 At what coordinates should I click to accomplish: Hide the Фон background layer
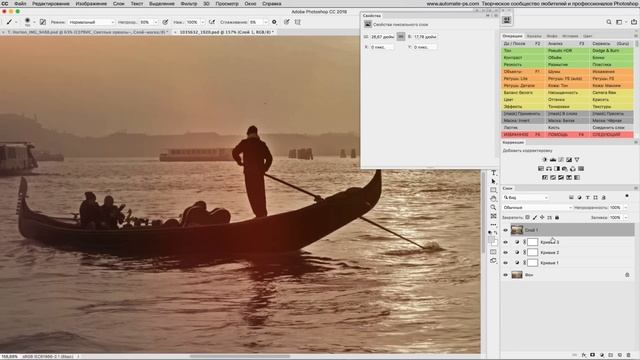pos(505,275)
